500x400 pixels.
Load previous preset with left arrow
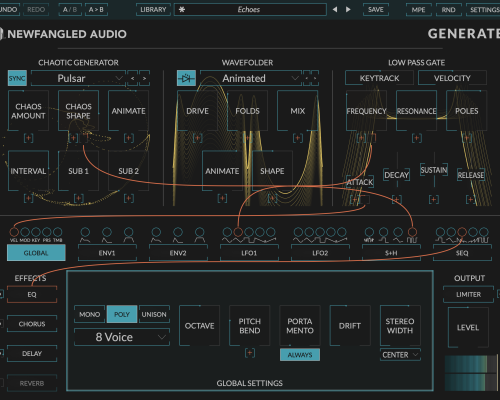tap(335, 9)
